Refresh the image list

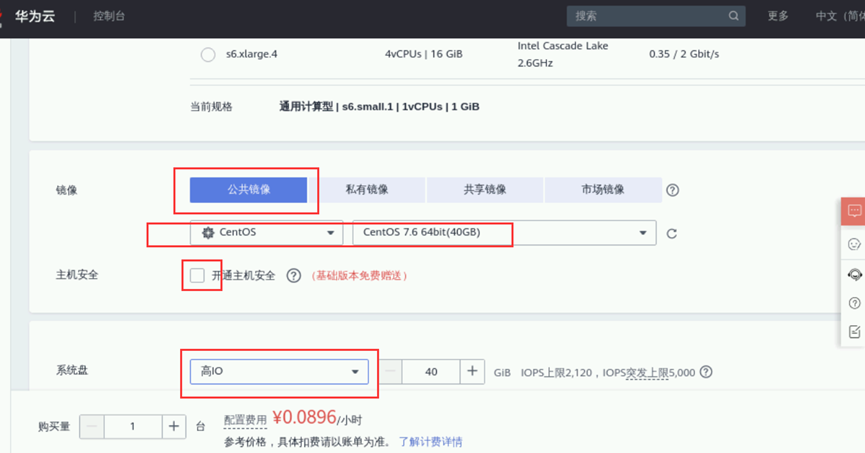tap(671, 233)
